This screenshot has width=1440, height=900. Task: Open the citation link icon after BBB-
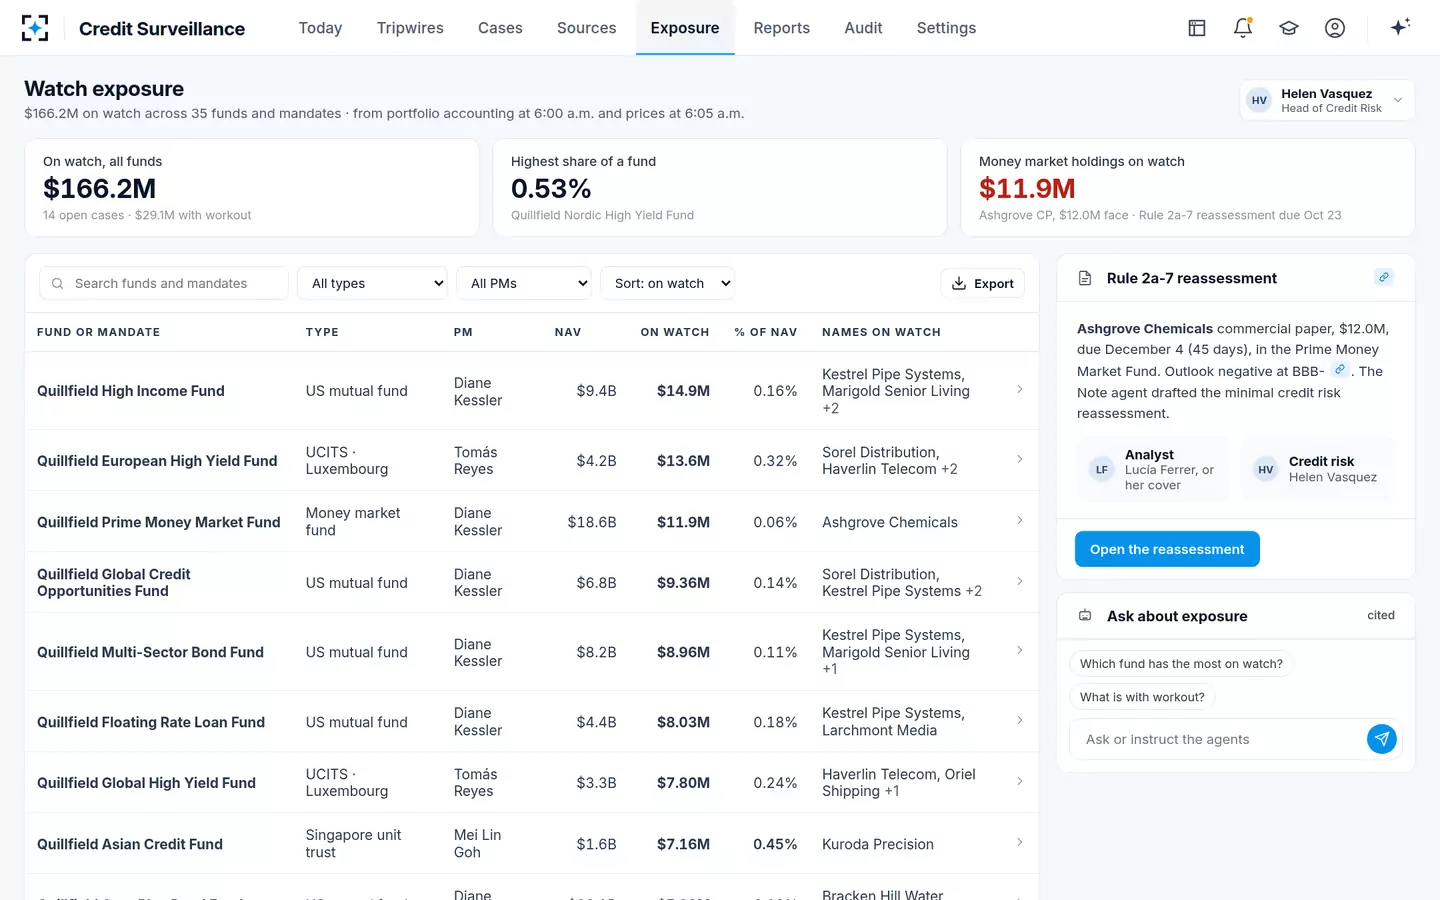tap(1340, 370)
